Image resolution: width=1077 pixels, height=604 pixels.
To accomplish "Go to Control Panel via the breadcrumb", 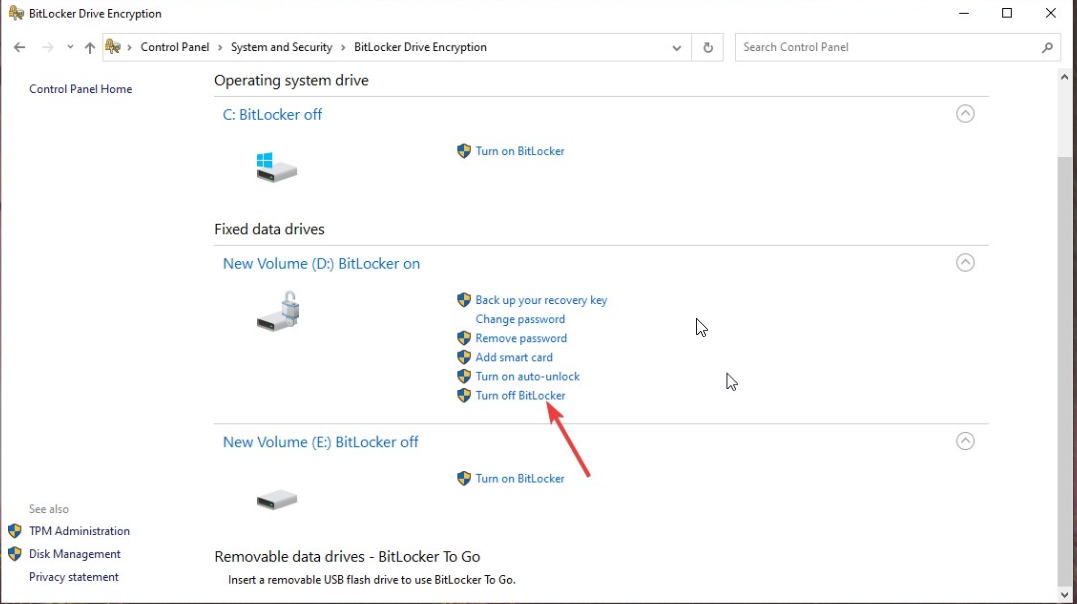I will [175, 47].
